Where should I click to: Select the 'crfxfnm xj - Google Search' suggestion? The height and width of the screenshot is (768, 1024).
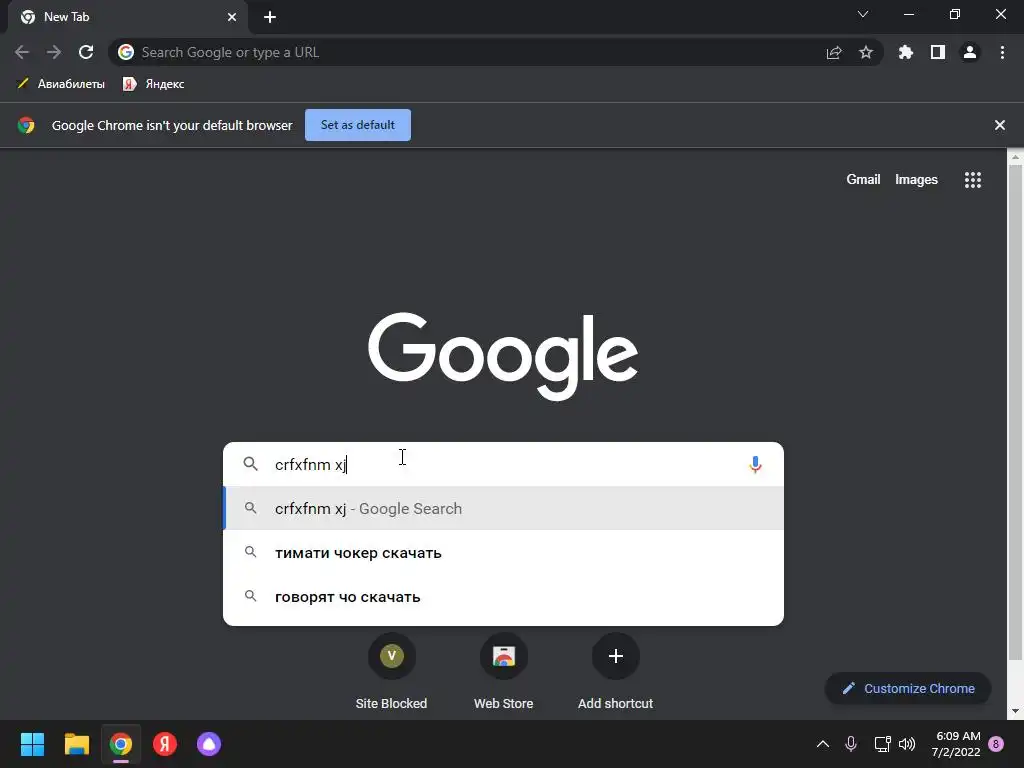point(504,509)
